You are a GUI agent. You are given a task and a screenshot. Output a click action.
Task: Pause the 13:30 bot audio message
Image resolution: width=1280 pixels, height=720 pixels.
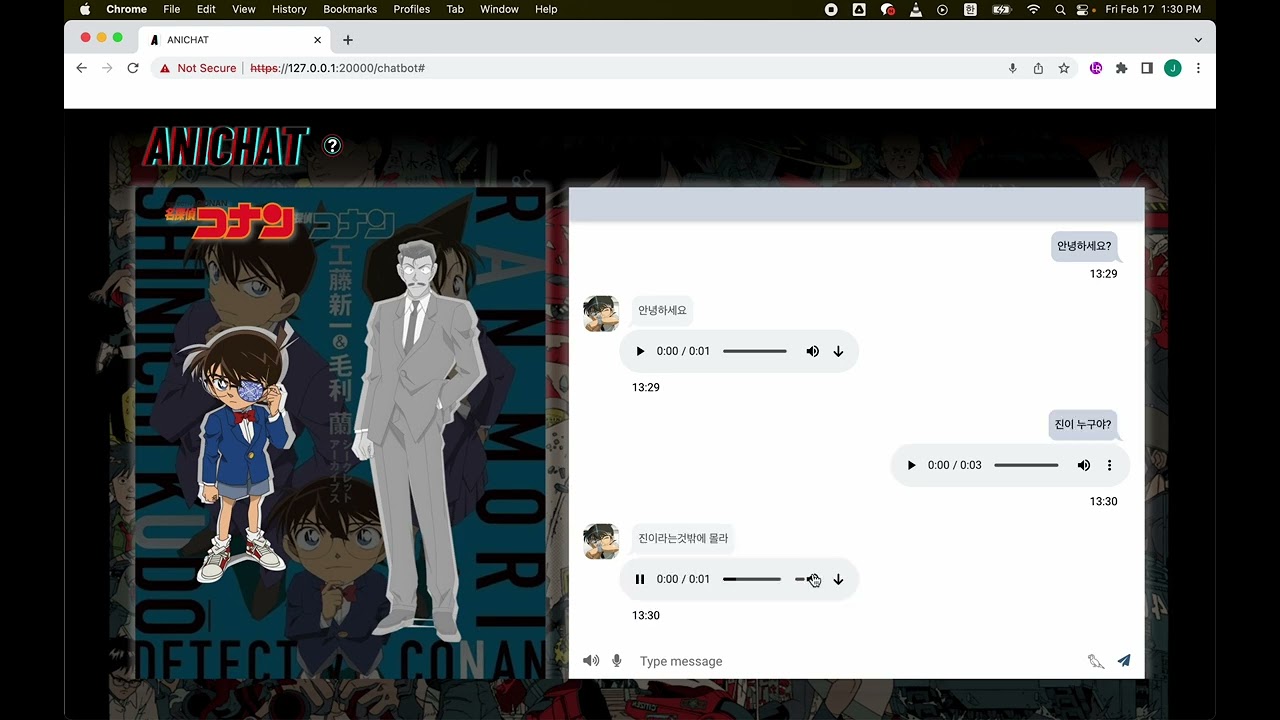point(640,579)
